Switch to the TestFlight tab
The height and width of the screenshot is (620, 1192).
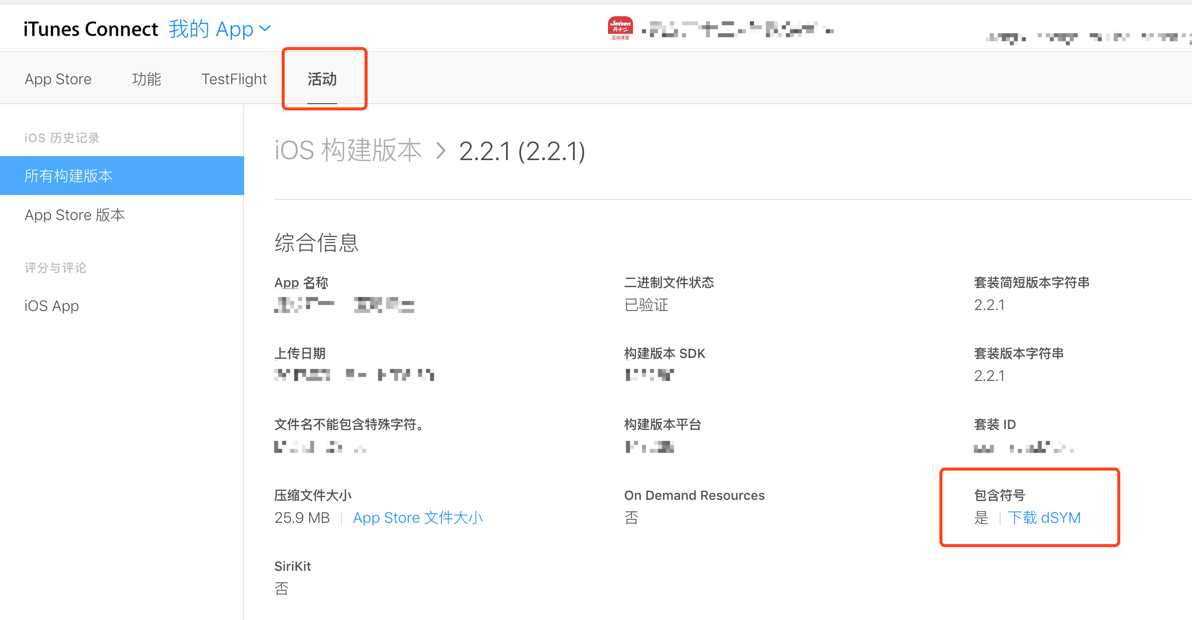coord(234,79)
